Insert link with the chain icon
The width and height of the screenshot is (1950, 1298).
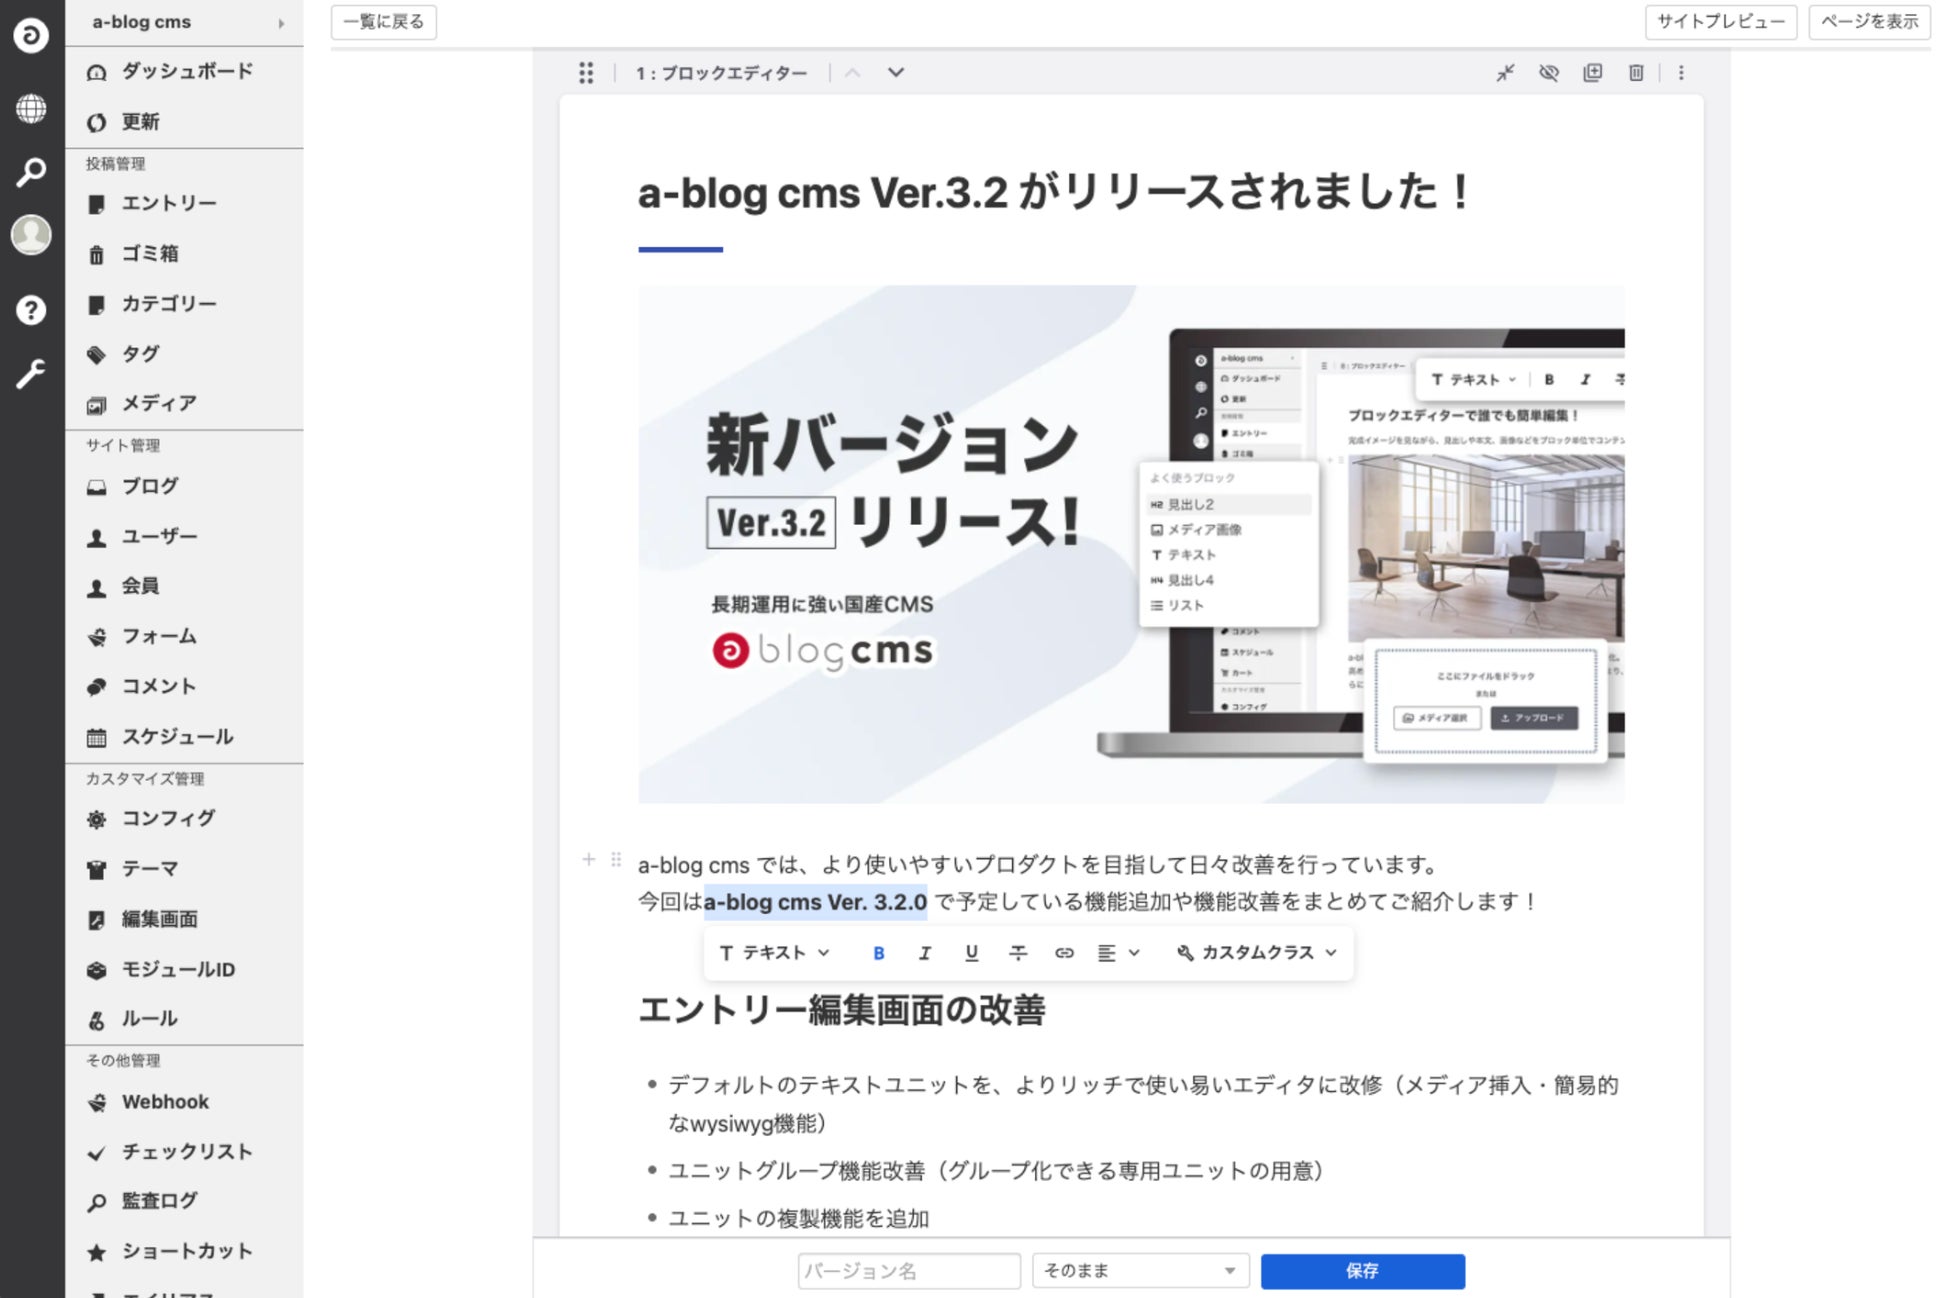pyautogui.click(x=1064, y=953)
